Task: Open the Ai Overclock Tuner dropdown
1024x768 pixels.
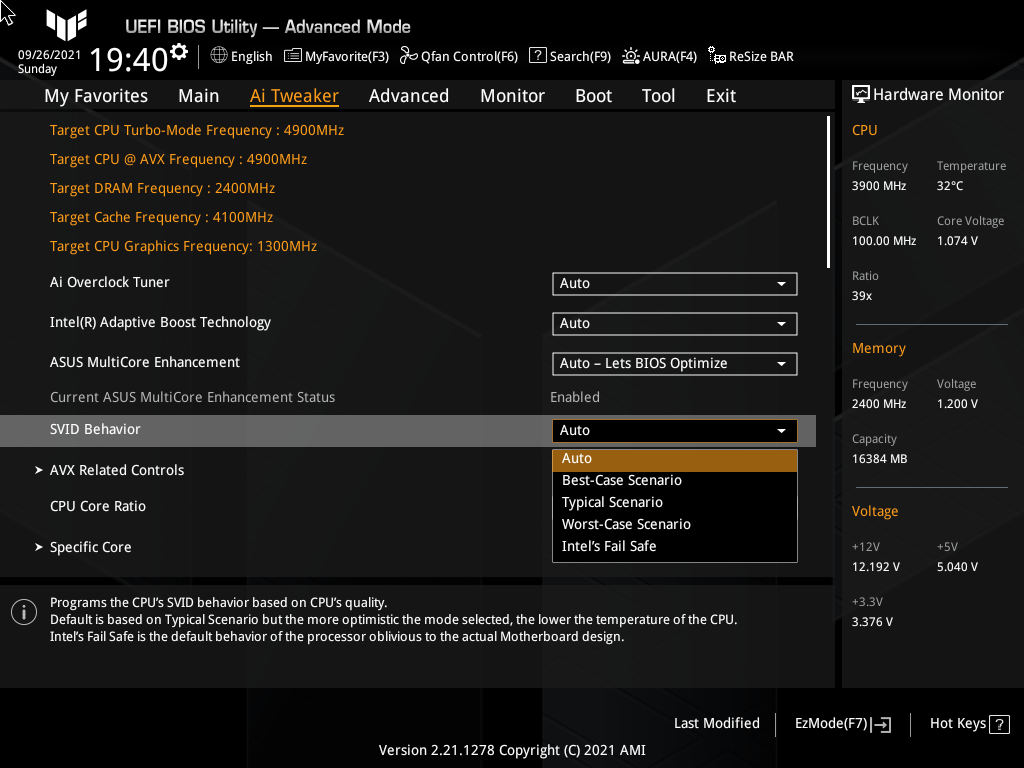Action: coord(674,283)
